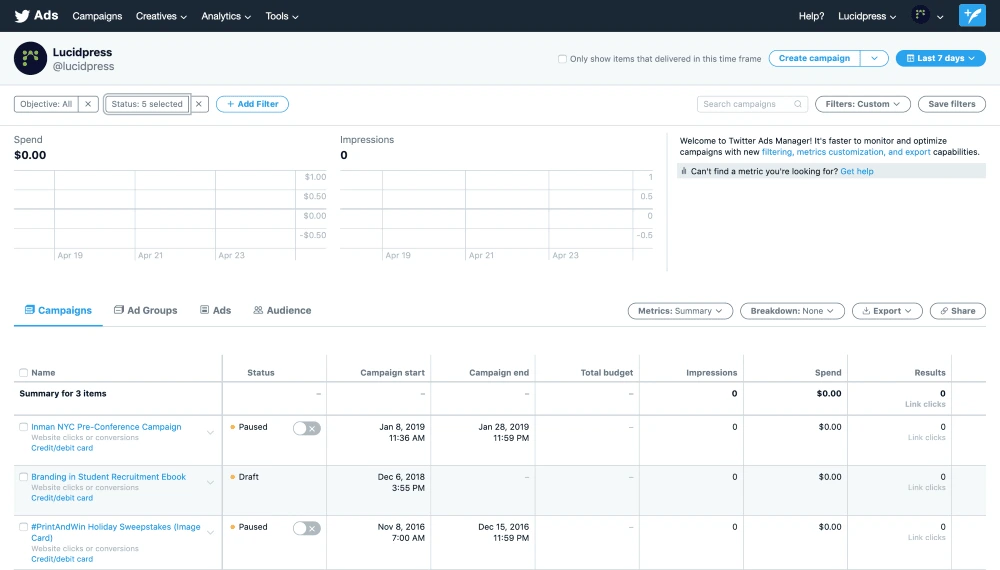
Task: Expand Branding in Student Recruitment row chevron
Action: coord(210,482)
